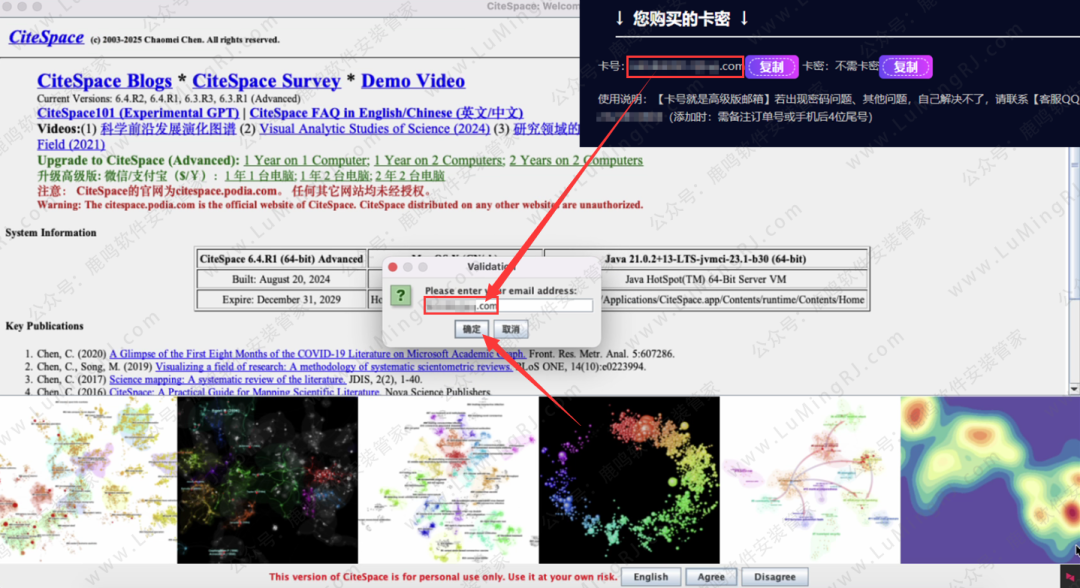Screen dimensions: 1080x588
Task: Click the 卡号 email field in the purchase panel
Action: coord(685,67)
